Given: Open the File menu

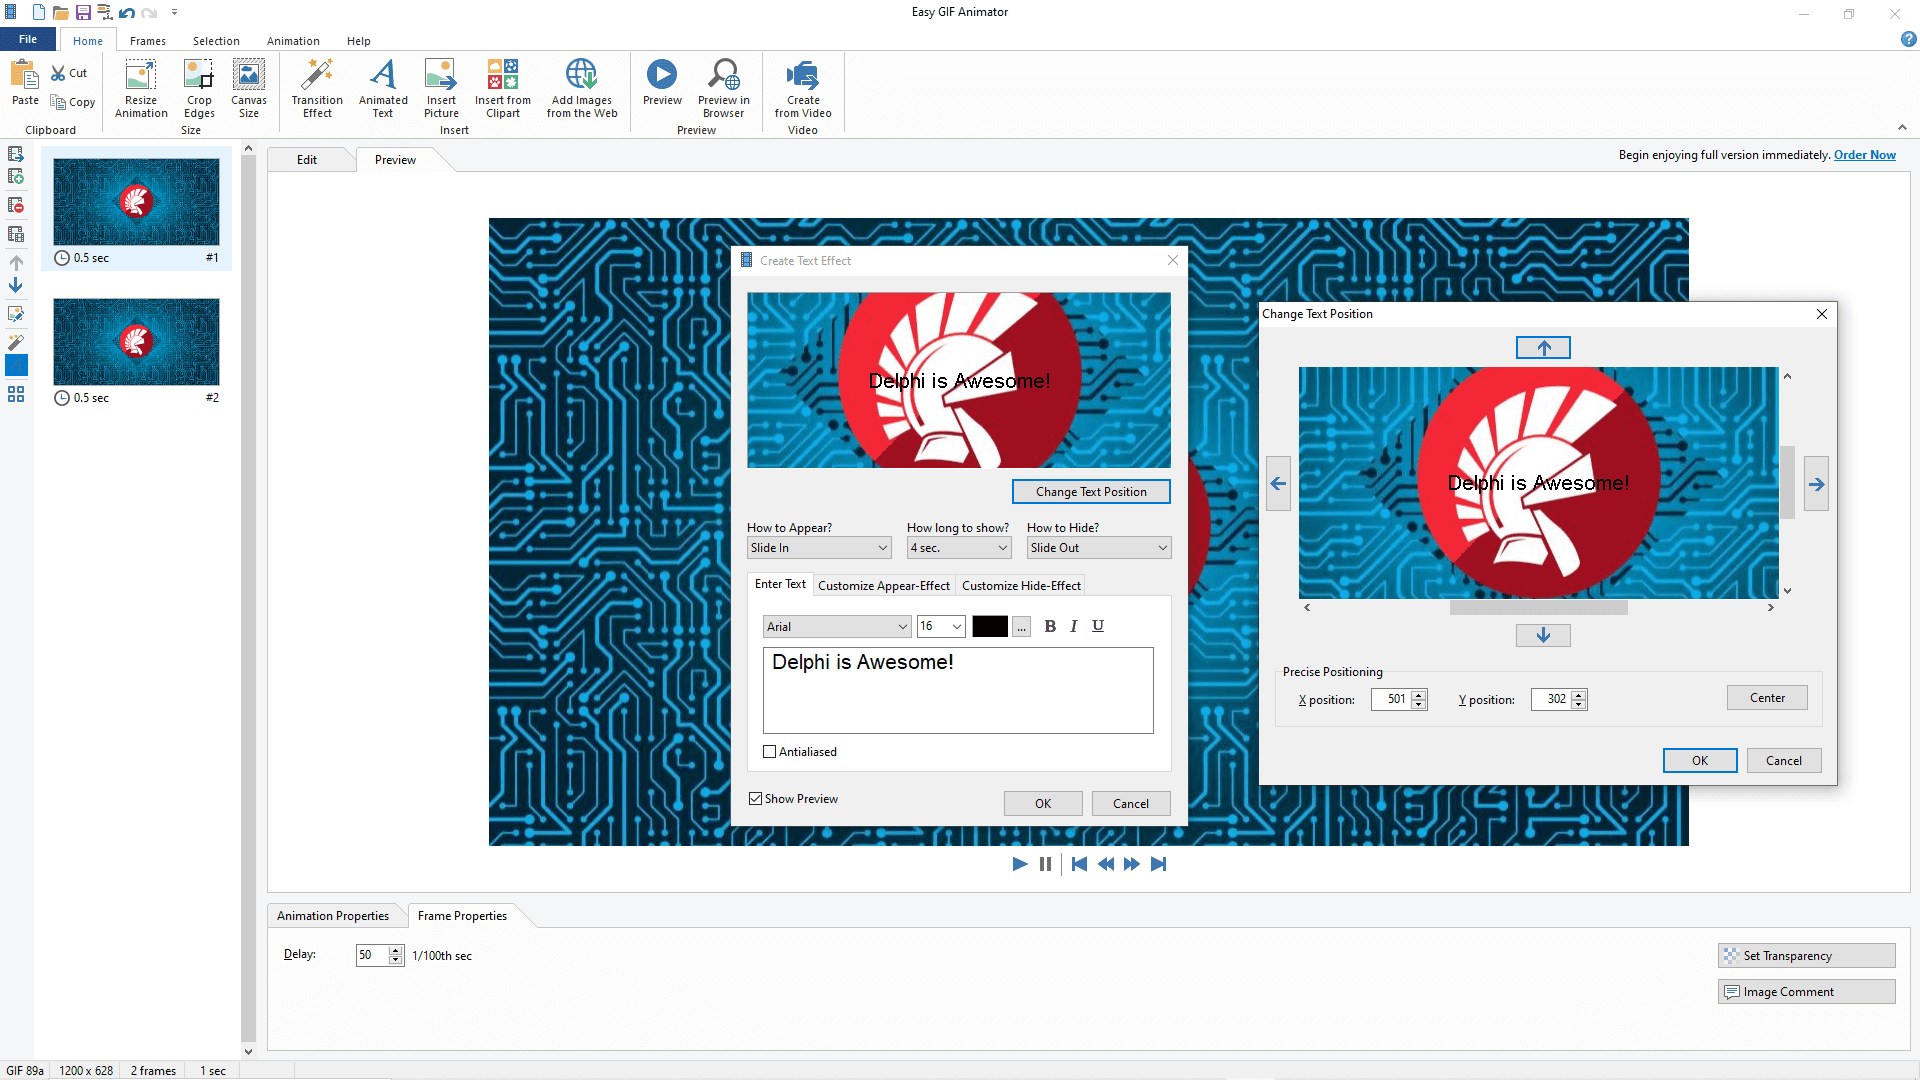Looking at the screenshot, I should point(28,40).
